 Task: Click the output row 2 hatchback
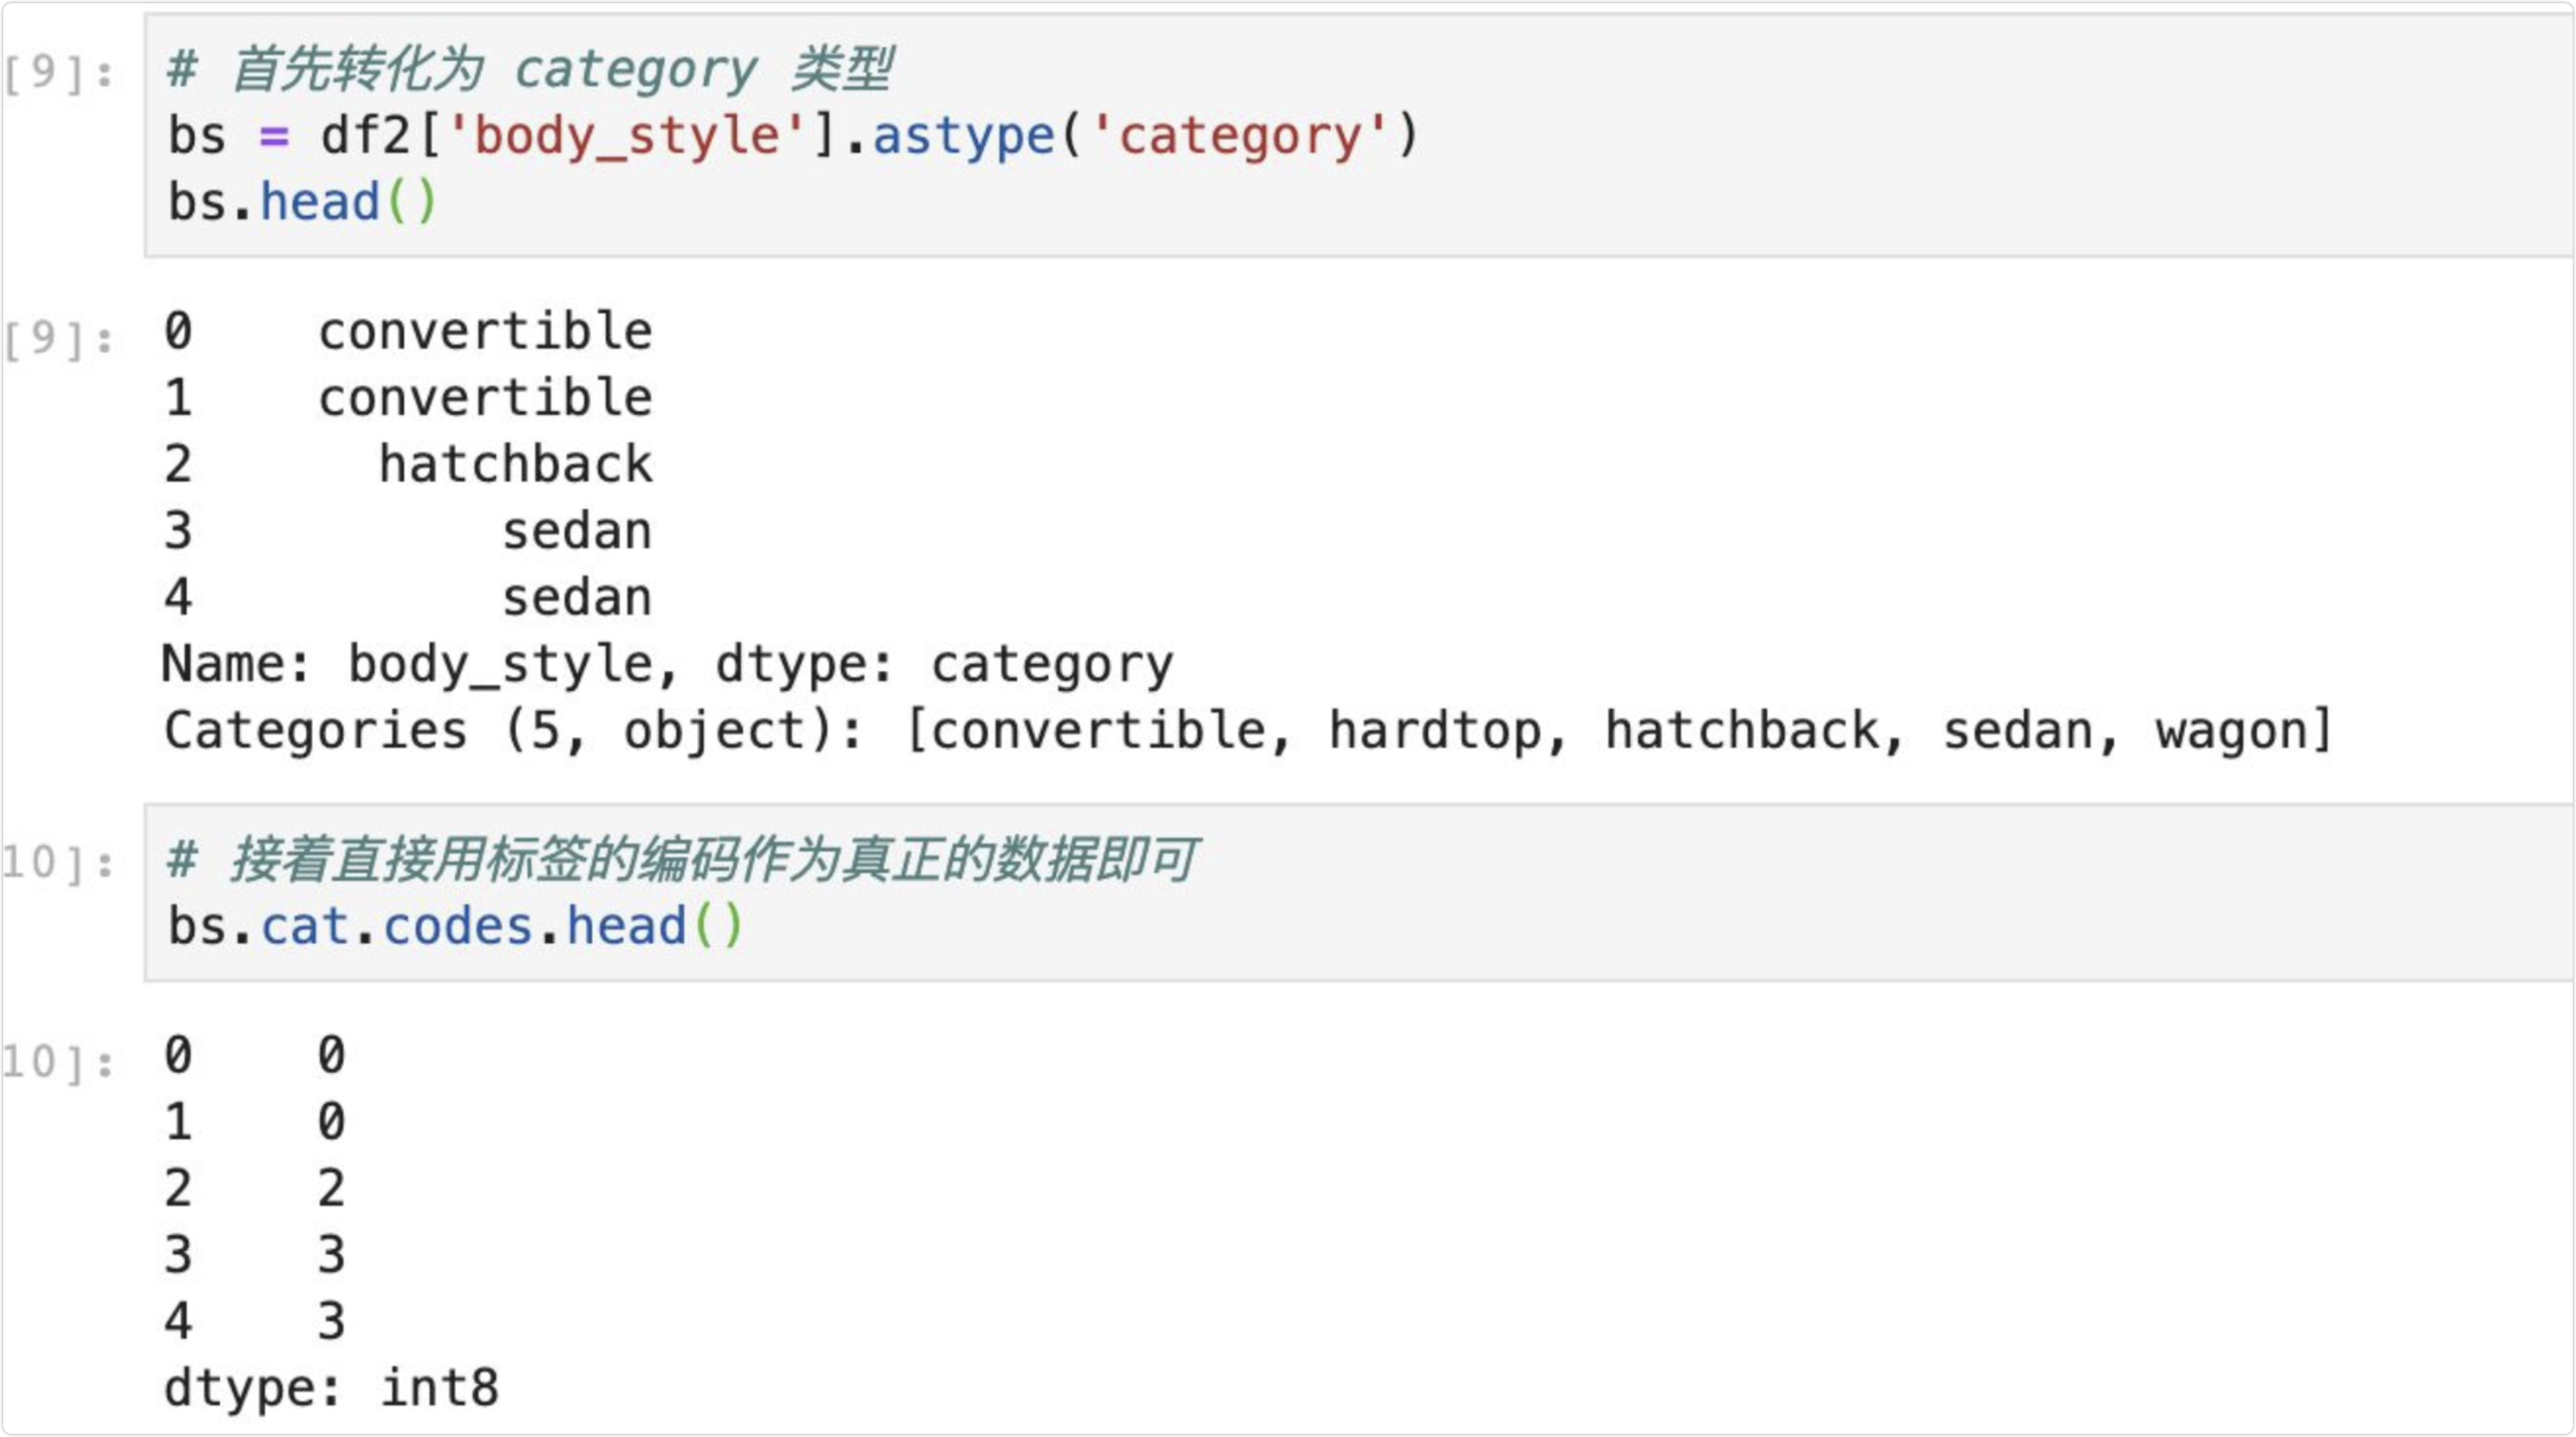tap(408, 465)
